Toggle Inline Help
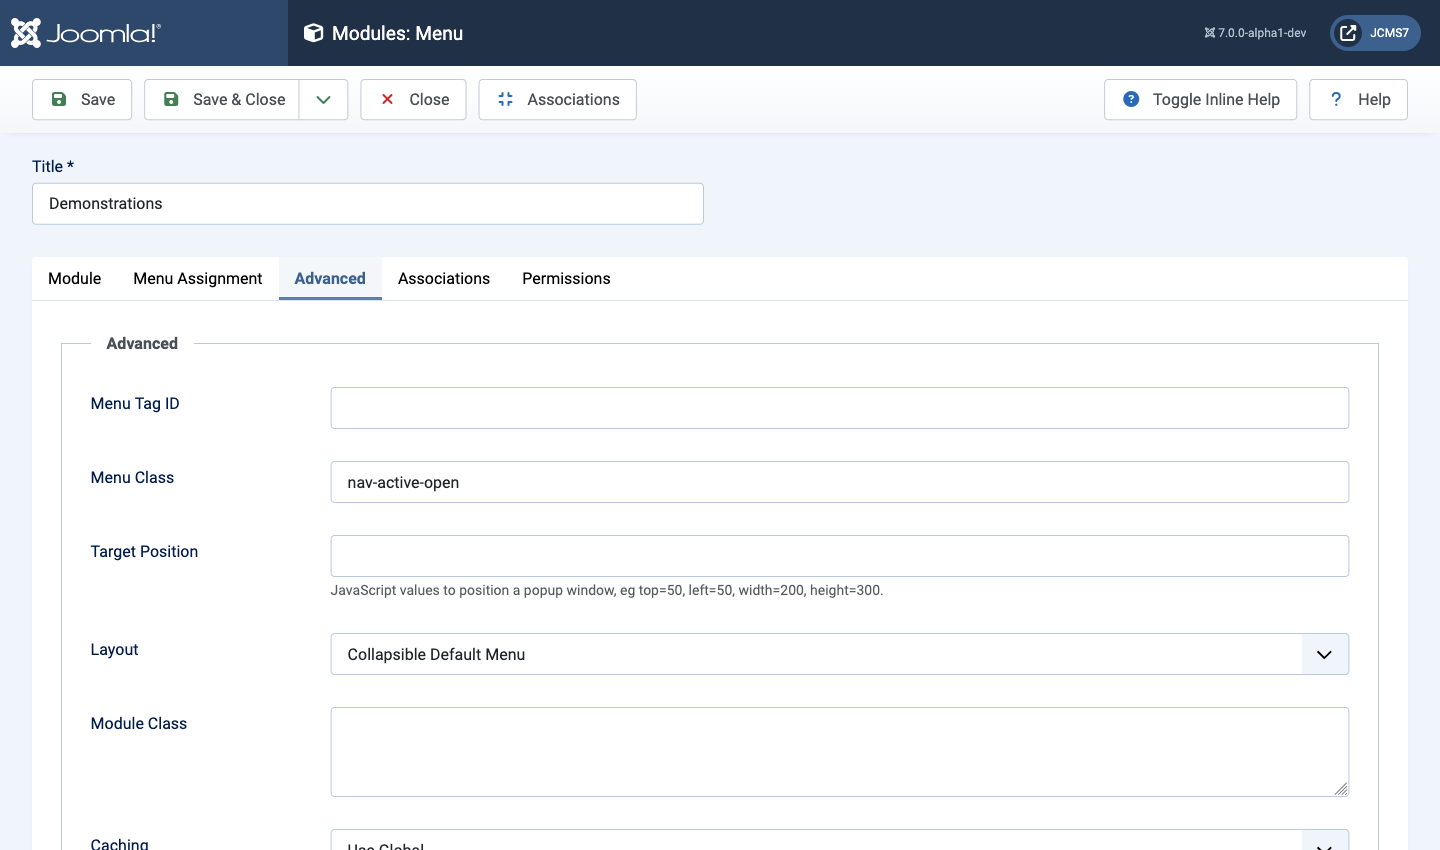Image resolution: width=1440 pixels, height=850 pixels. 1200,100
